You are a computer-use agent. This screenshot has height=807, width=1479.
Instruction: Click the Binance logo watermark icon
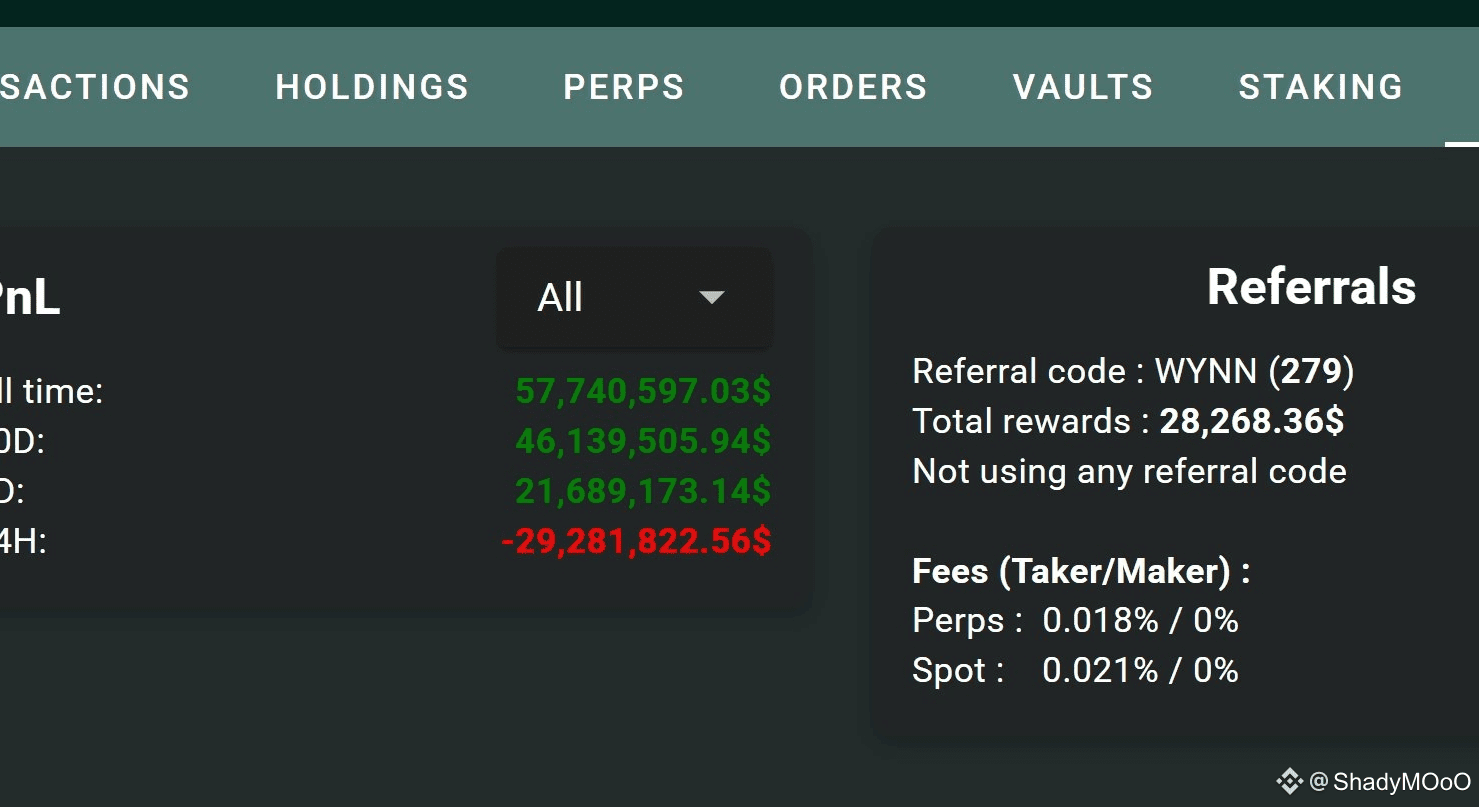pos(1289,781)
